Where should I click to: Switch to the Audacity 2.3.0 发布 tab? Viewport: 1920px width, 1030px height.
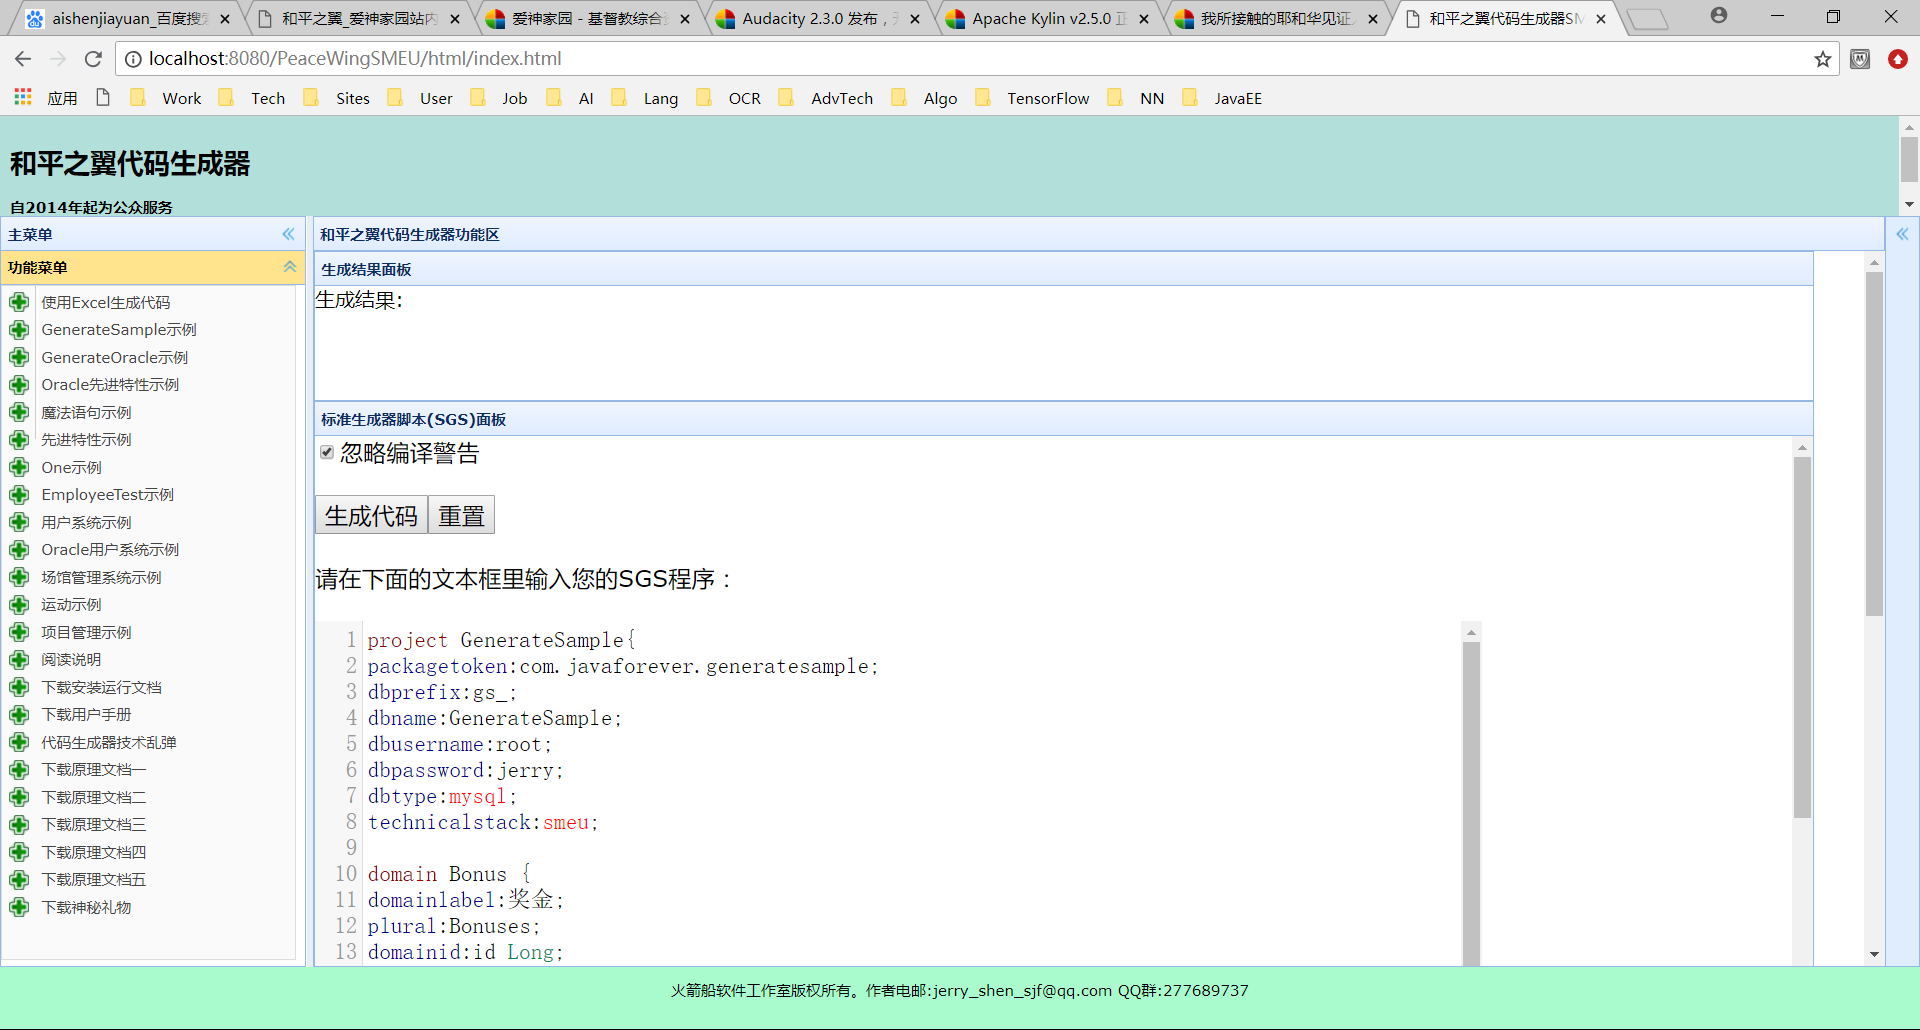pos(820,19)
